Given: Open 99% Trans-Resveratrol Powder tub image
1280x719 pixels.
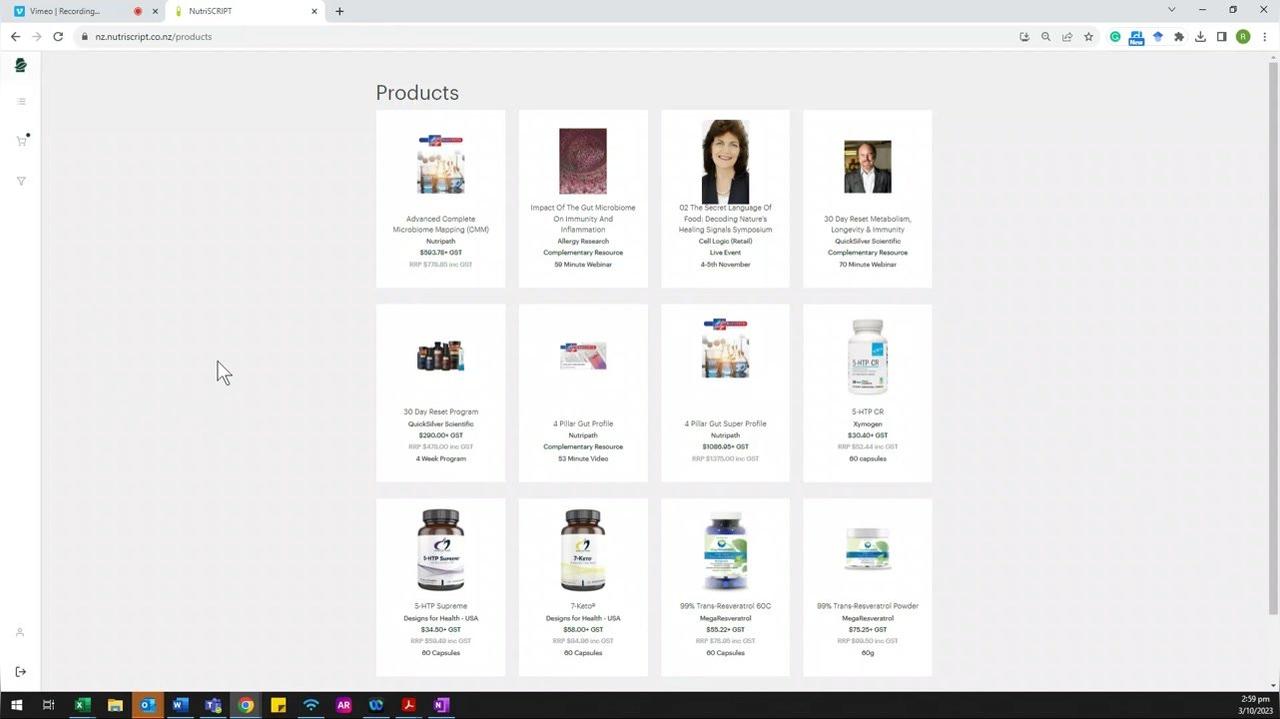Looking at the screenshot, I should point(867,549).
